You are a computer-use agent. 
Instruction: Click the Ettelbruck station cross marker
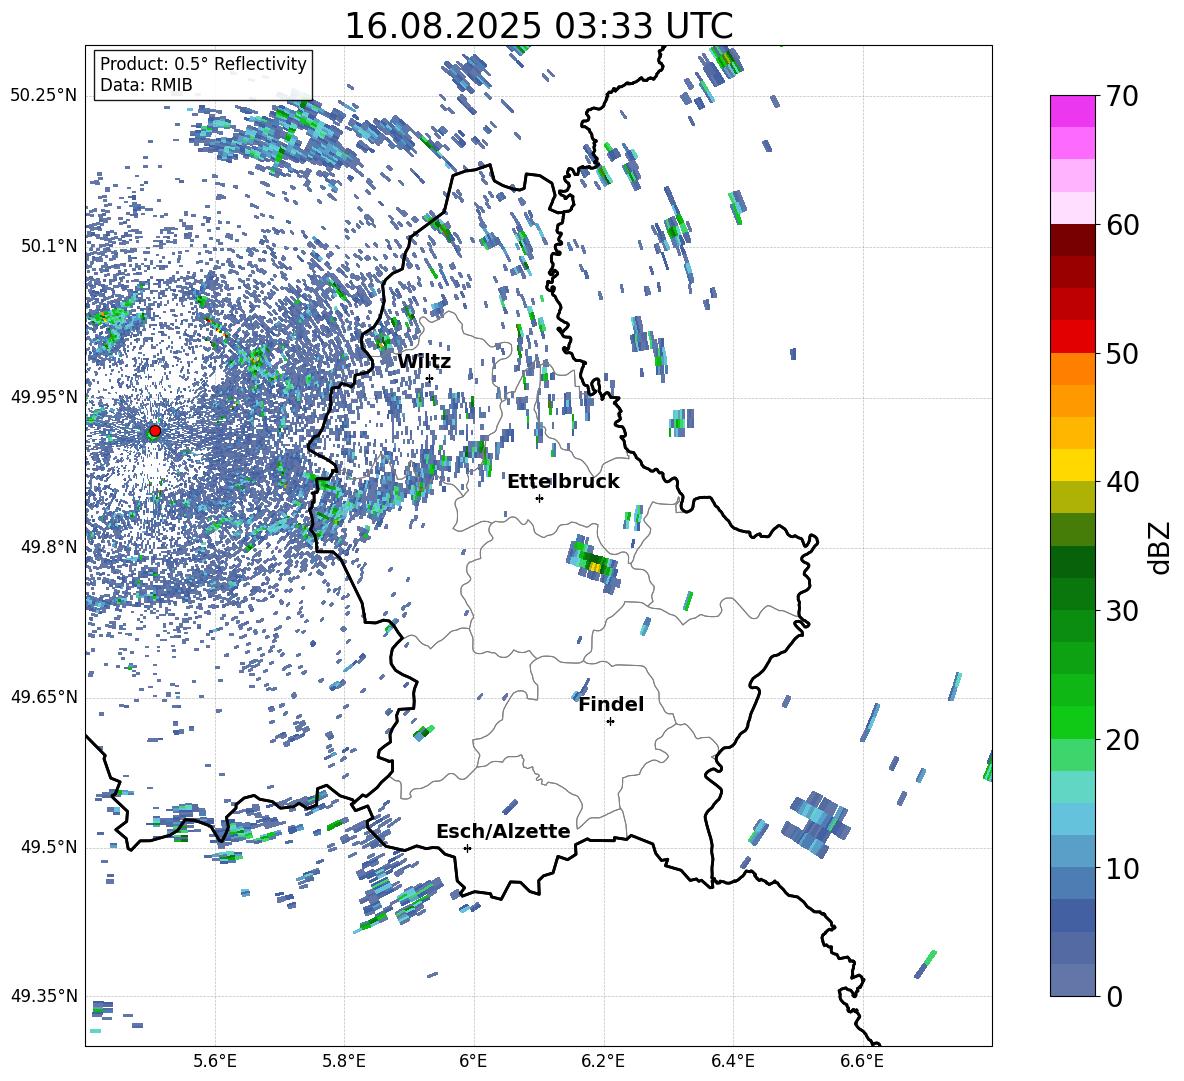(x=539, y=498)
